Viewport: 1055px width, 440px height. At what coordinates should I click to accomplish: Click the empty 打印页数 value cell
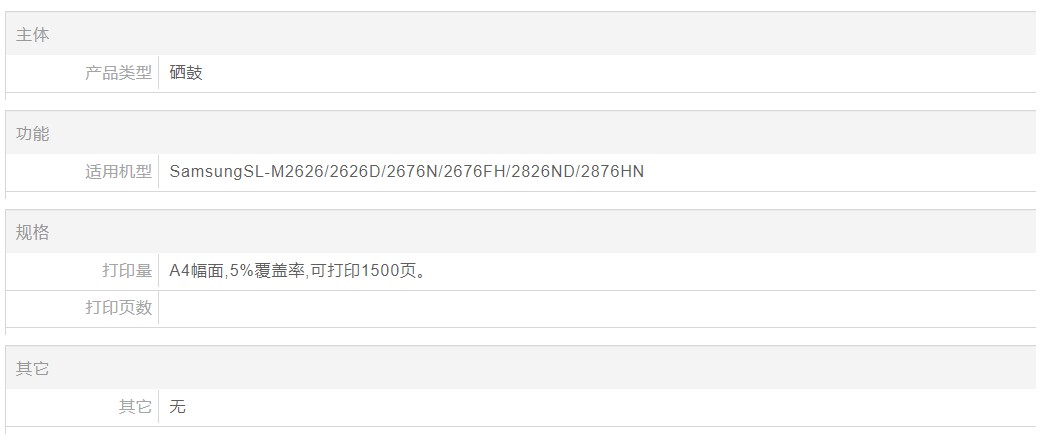(x=596, y=308)
